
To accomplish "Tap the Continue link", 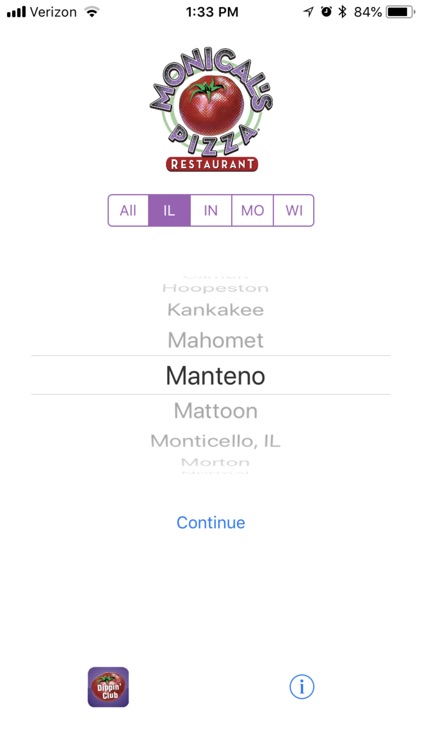I will click(x=211, y=522).
